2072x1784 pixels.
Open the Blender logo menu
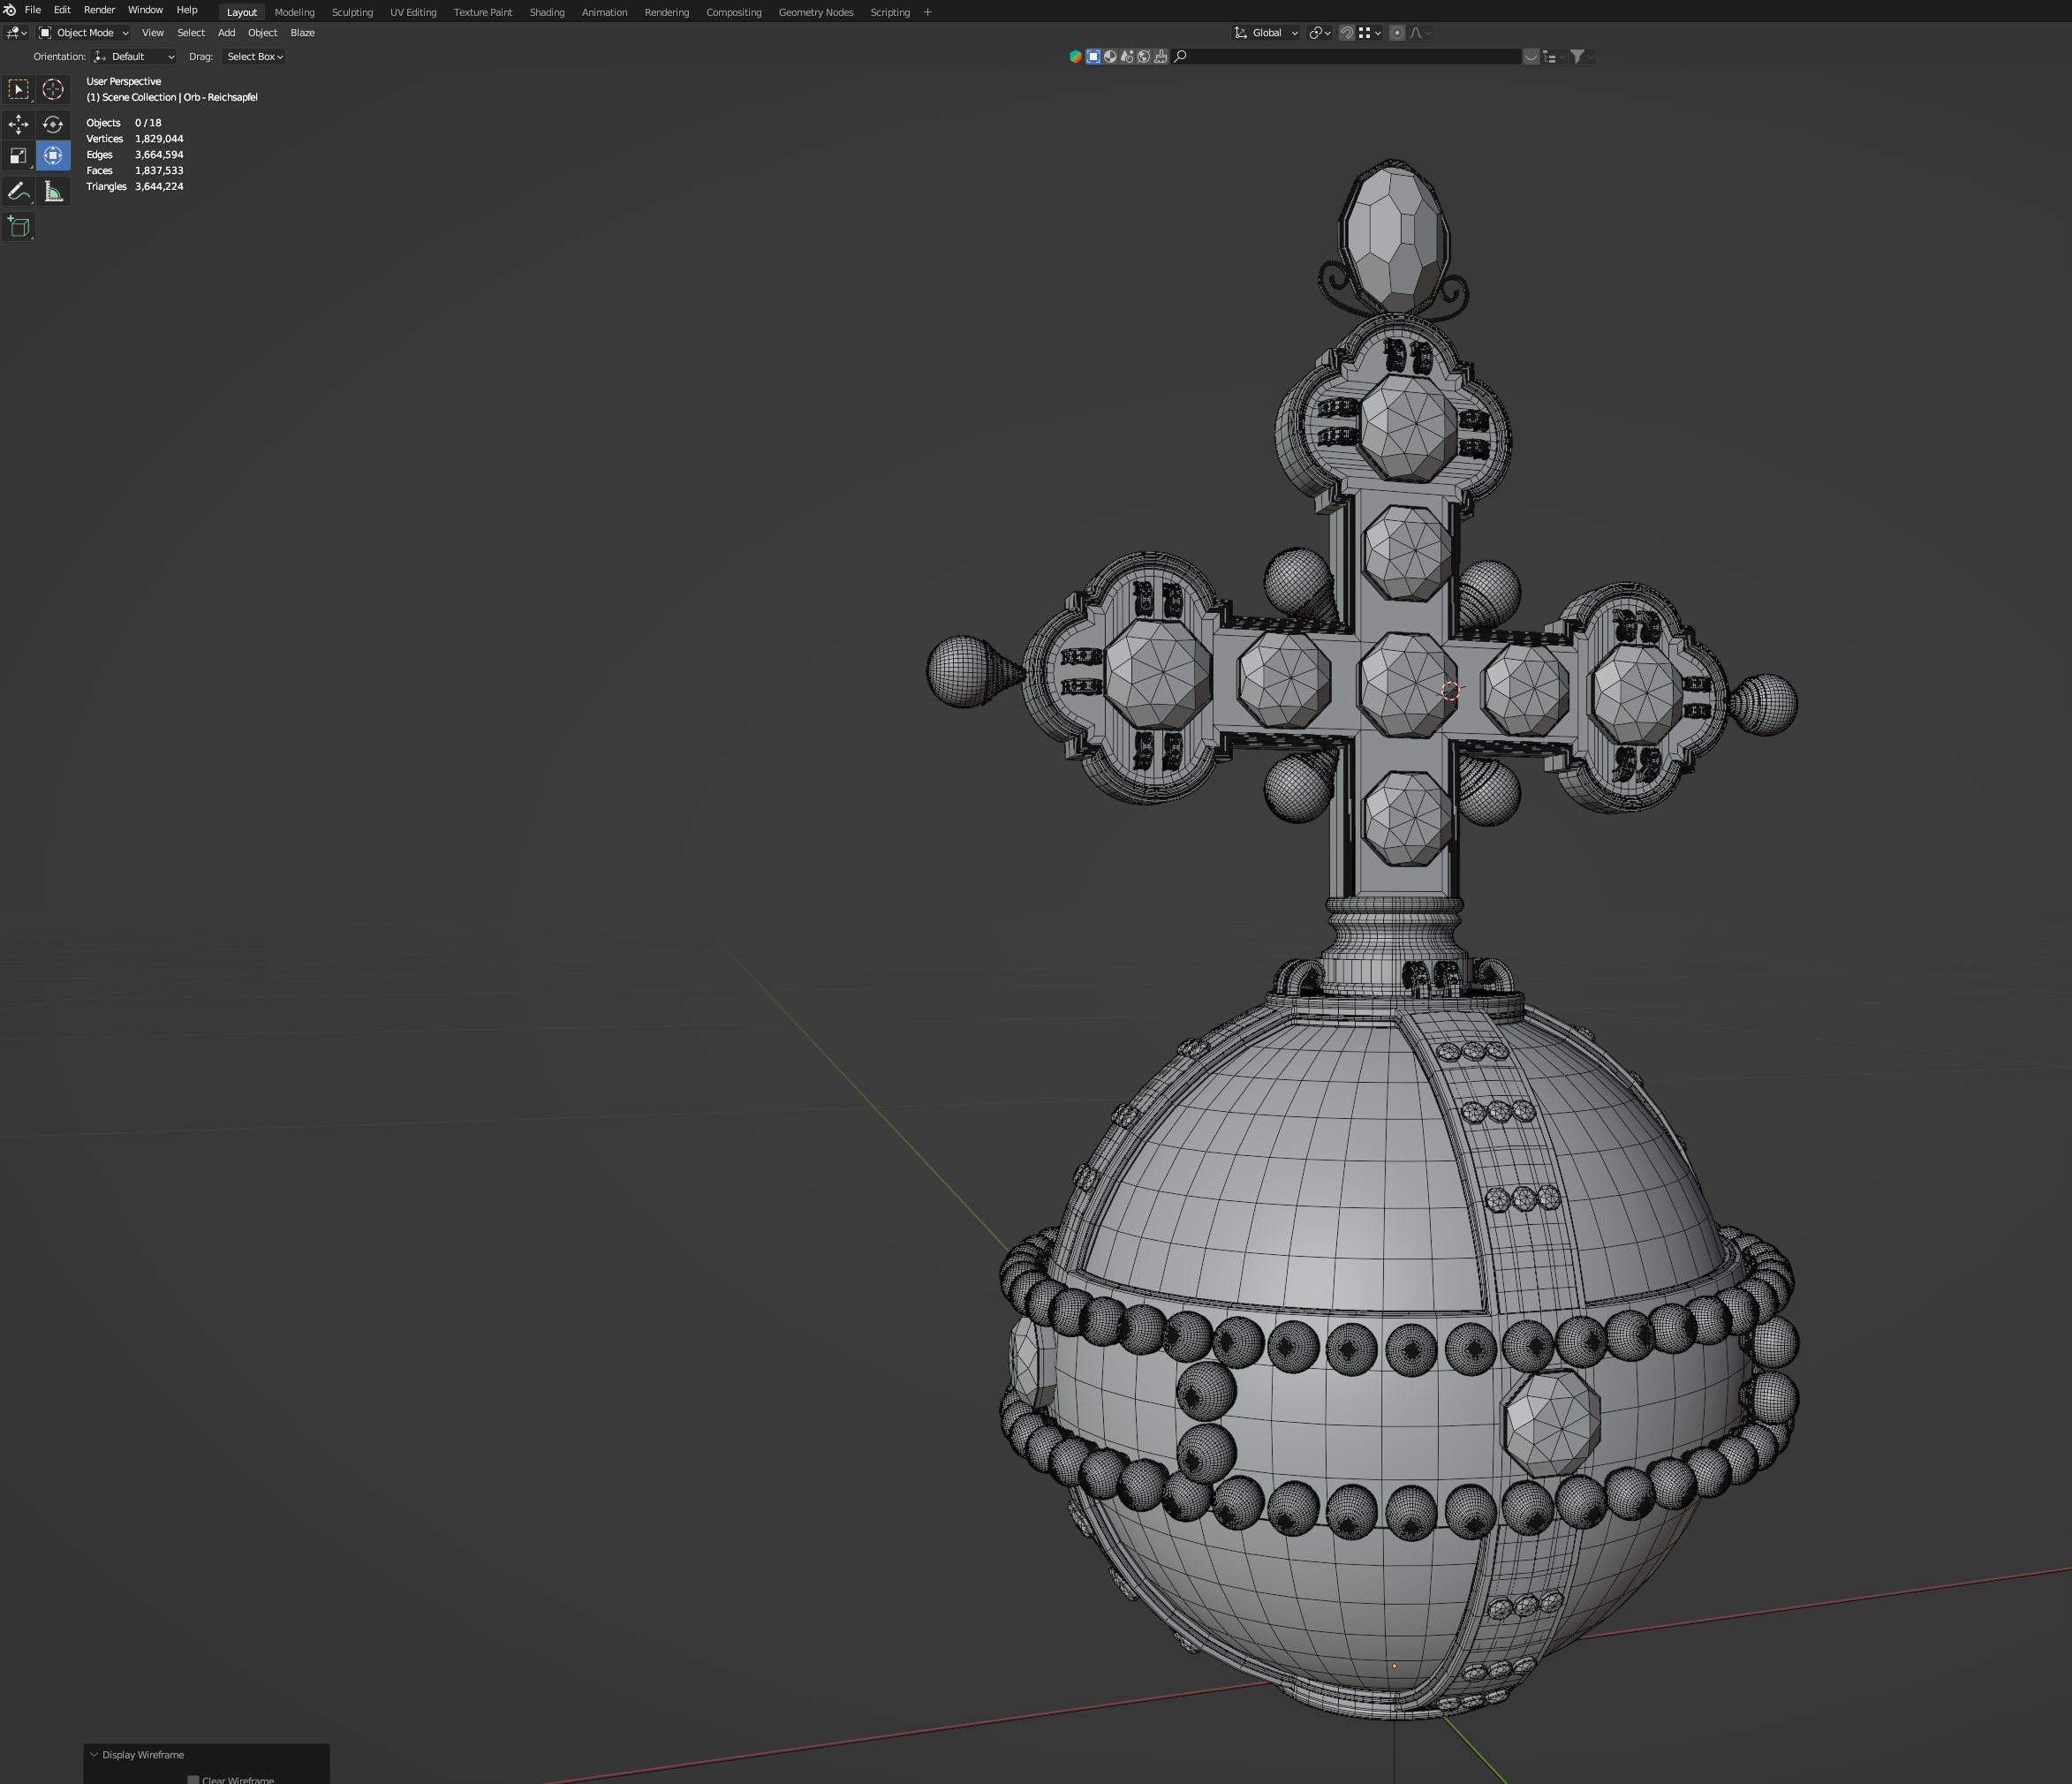tap(10, 10)
